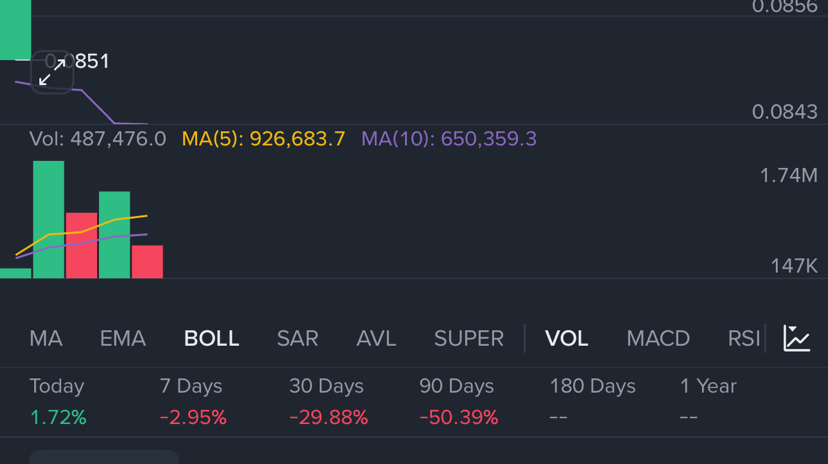Expand the chart to fullscreen
The image size is (828, 464).
[52, 71]
